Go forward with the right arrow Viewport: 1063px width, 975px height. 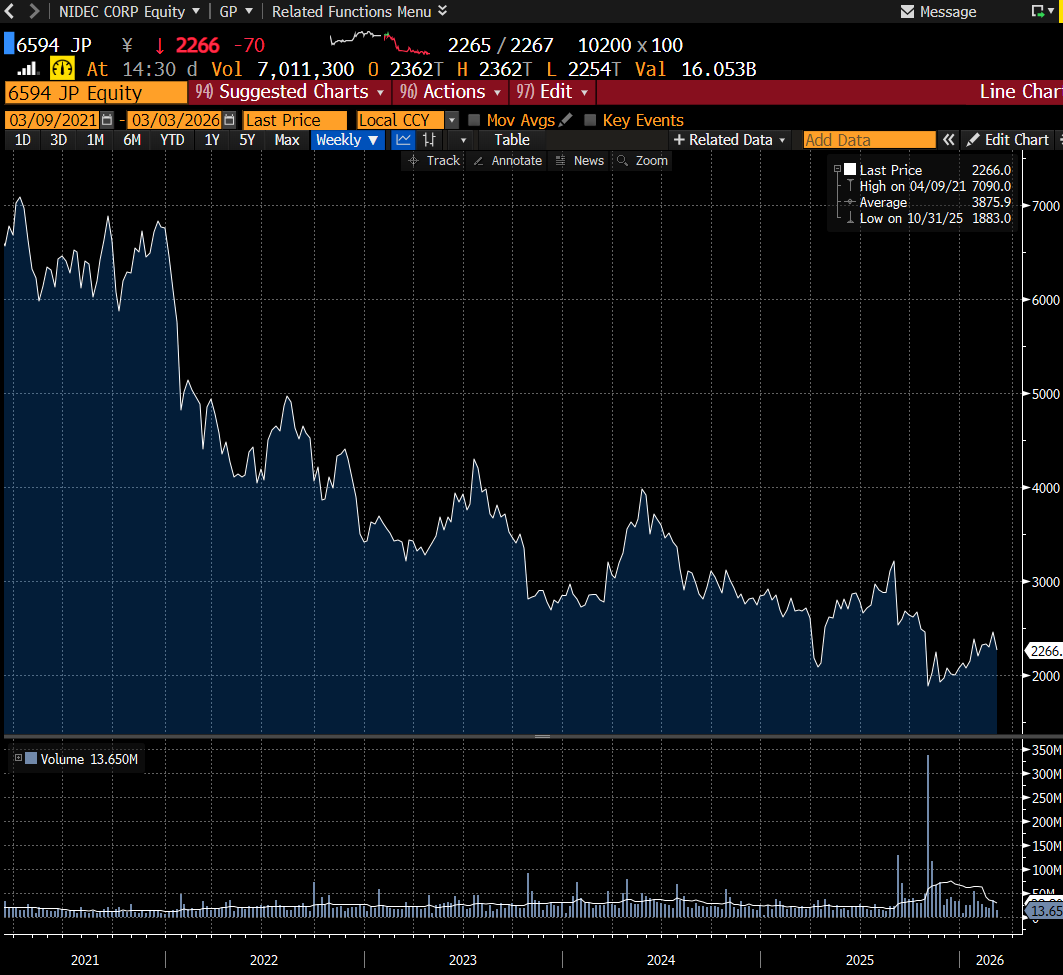coord(34,11)
